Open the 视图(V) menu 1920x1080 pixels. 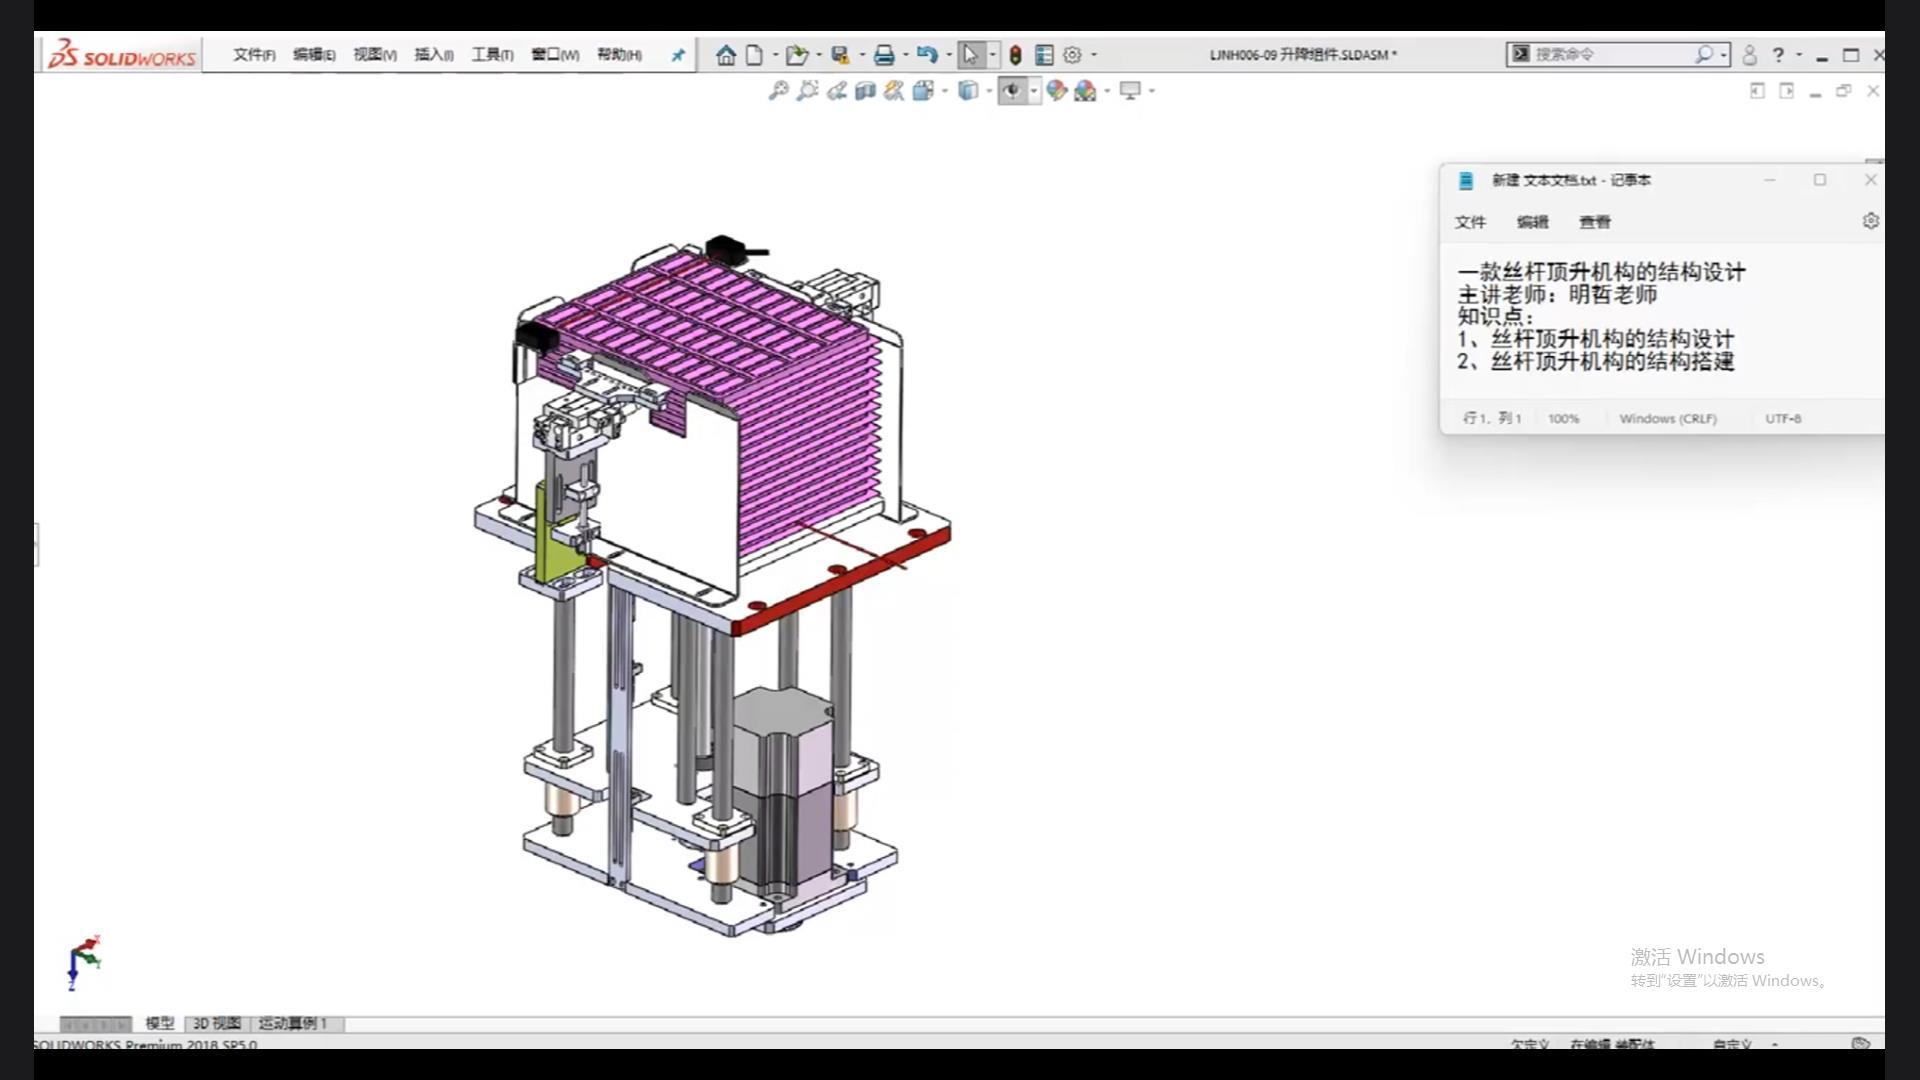(x=375, y=55)
